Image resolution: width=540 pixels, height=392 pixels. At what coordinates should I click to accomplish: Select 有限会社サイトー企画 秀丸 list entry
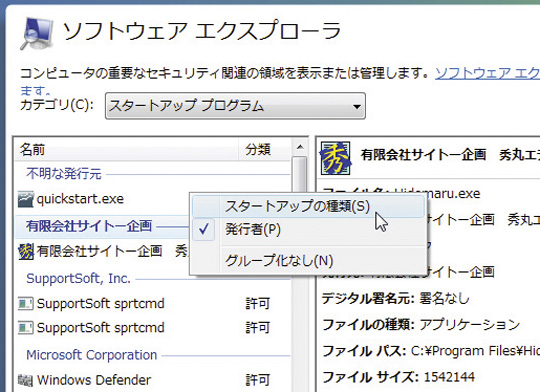pos(102,251)
